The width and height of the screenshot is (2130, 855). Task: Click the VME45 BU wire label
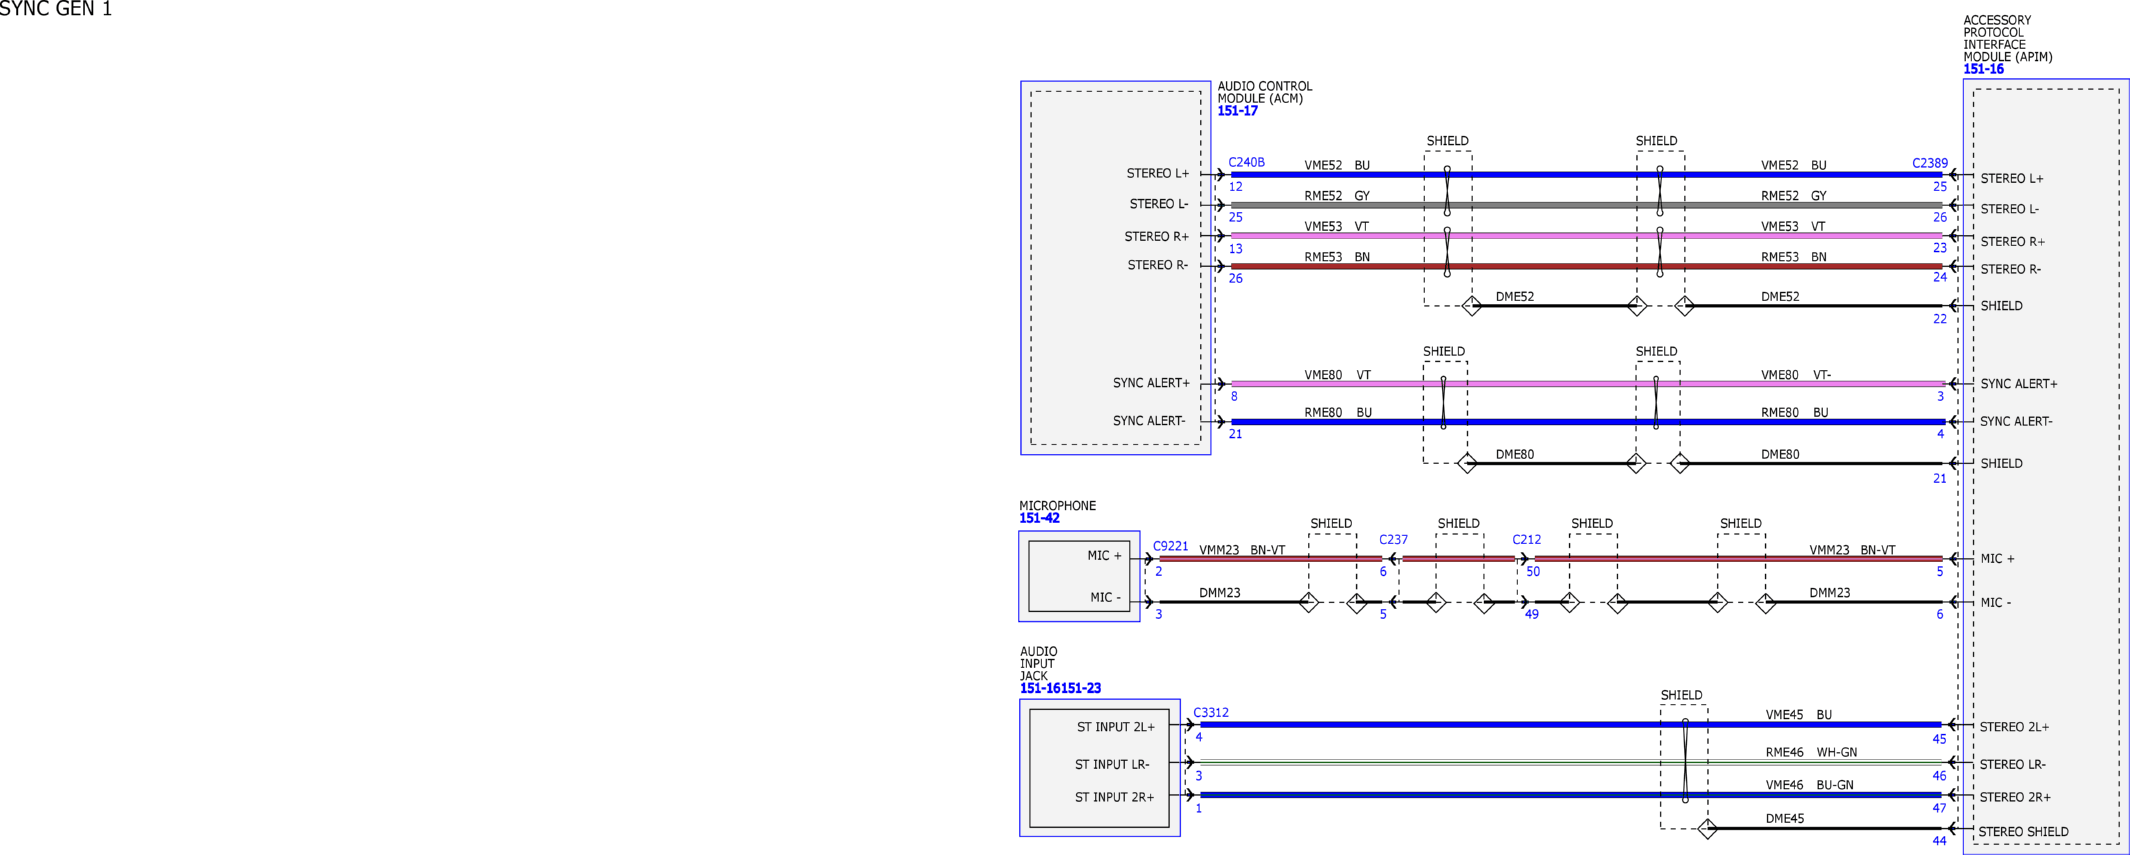[x=1798, y=715]
